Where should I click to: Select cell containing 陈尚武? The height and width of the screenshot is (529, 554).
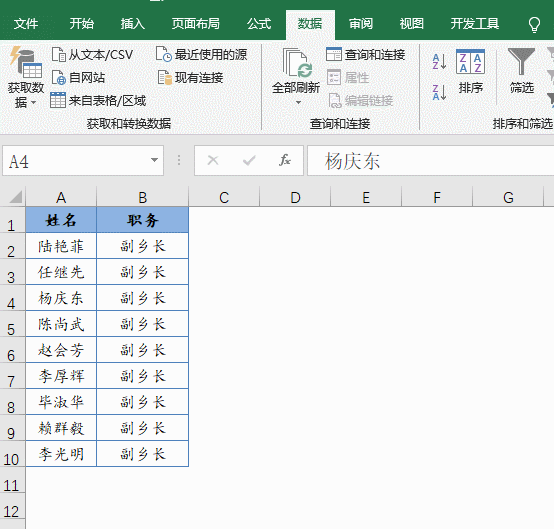click(x=61, y=324)
